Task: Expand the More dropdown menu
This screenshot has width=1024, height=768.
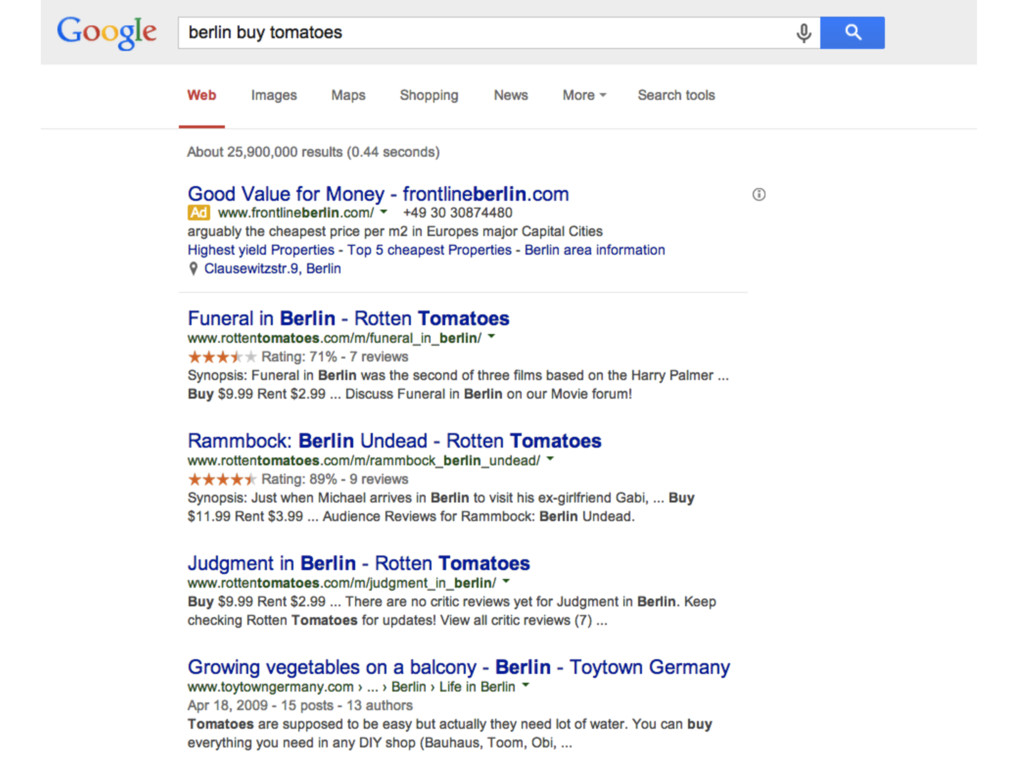Action: (584, 95)
